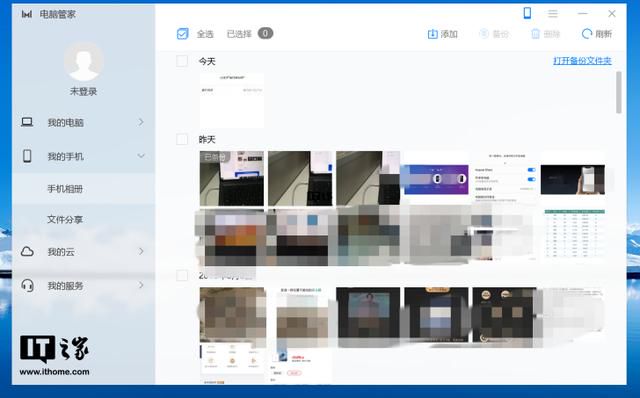Click the 电脑管家 logo icon
Screen dimensions: 640x398
(27, 14)
